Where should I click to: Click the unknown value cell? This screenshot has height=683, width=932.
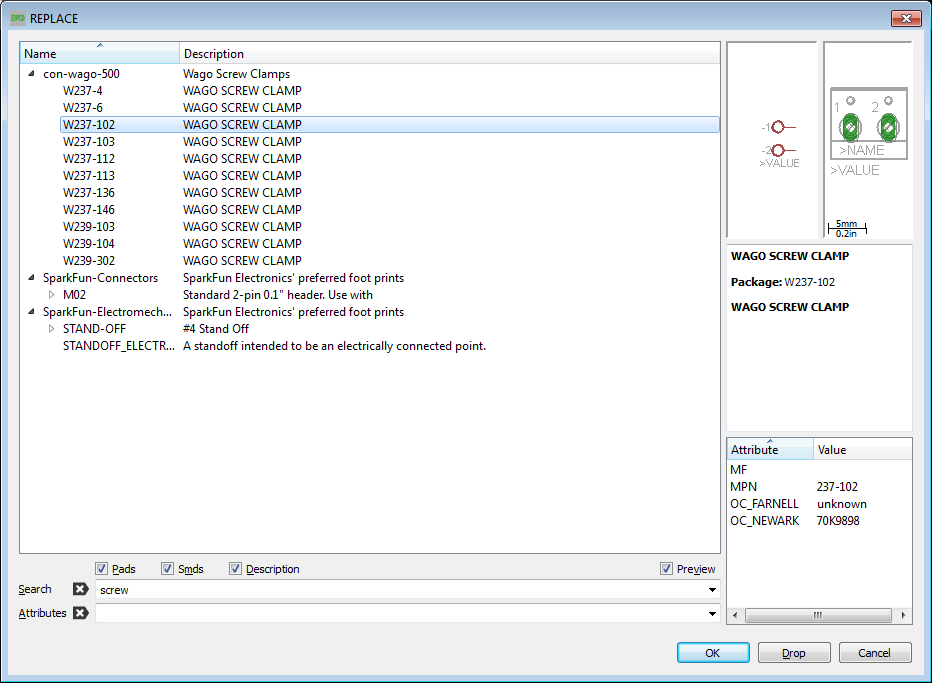tap(842, 504)
